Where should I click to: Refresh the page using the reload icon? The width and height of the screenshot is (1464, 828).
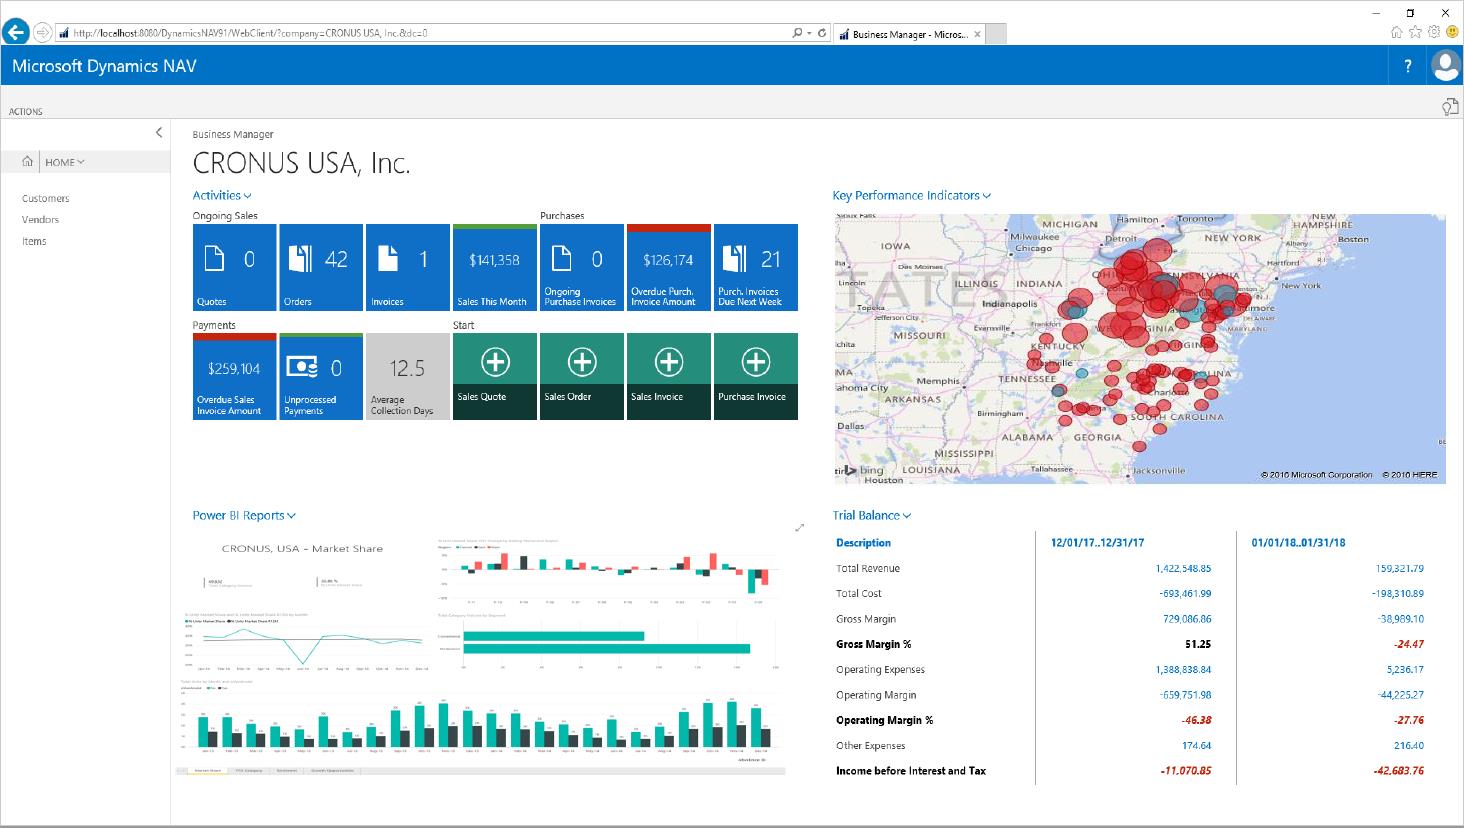[x=822, y=33]
